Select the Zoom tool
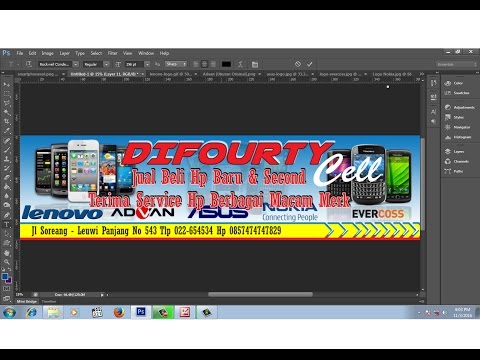The width and height of the screenshot is (480, 360). (7, 262)
